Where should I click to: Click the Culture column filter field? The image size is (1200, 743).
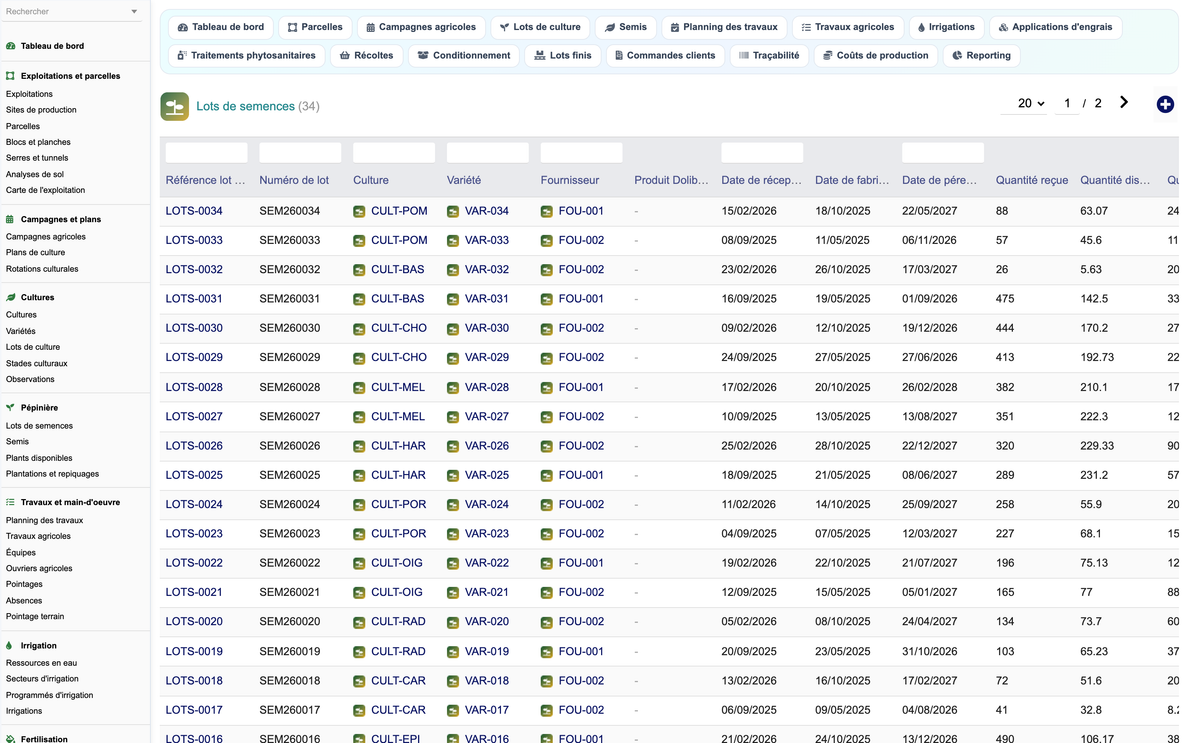[394, 153]
